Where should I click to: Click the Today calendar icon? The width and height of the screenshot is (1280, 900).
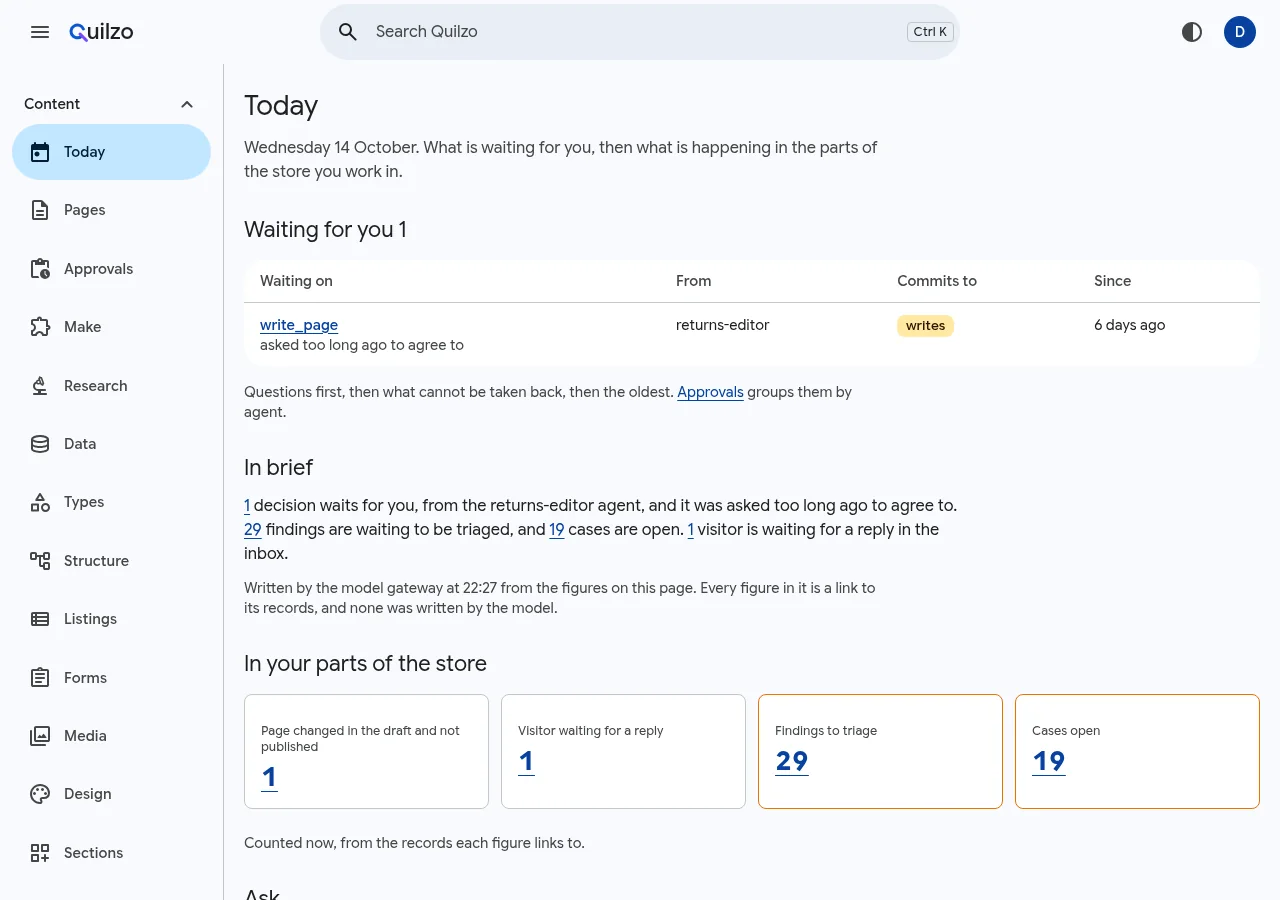click(x=40, y=152)
